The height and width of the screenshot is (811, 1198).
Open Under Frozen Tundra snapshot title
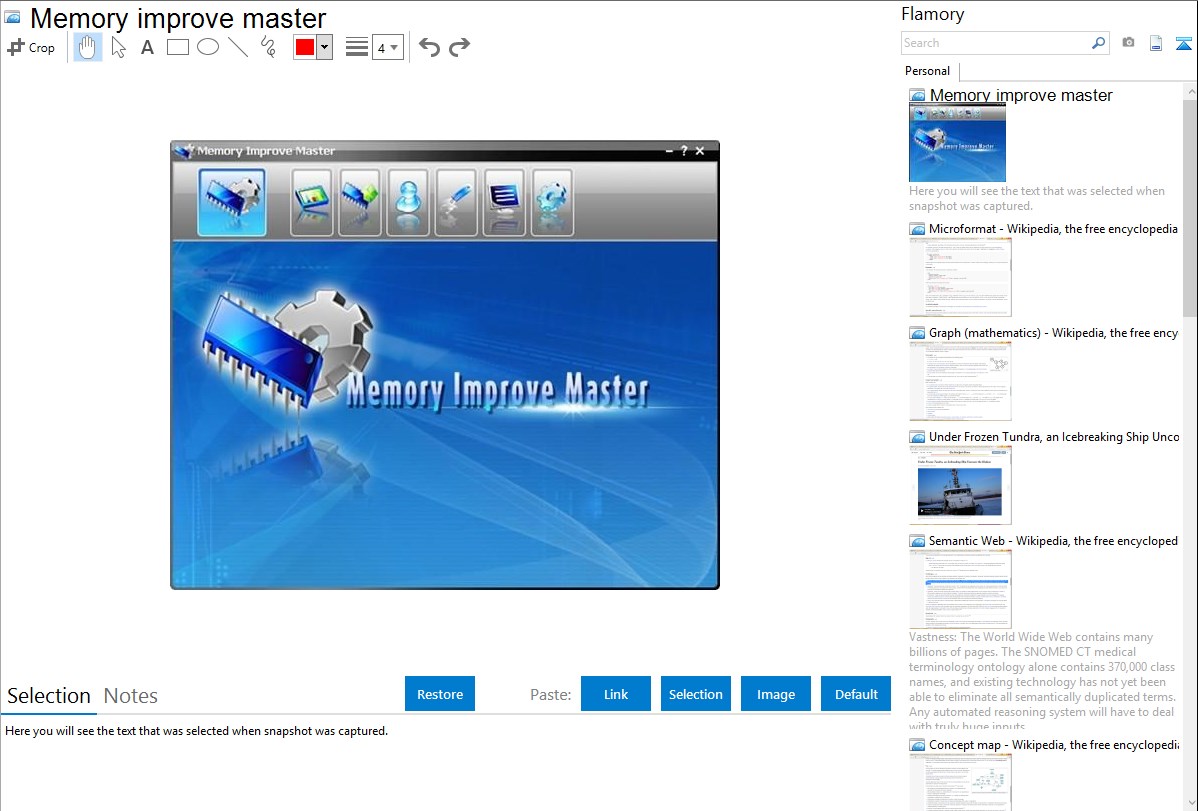tap(1054, 436)
